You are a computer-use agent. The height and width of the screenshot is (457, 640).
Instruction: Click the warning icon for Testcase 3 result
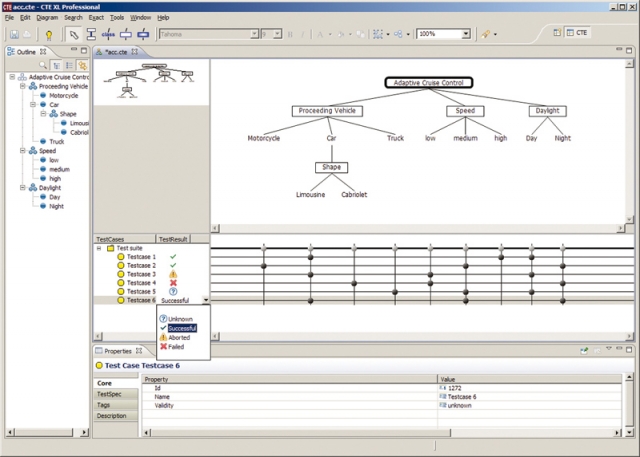click(173, 274)
